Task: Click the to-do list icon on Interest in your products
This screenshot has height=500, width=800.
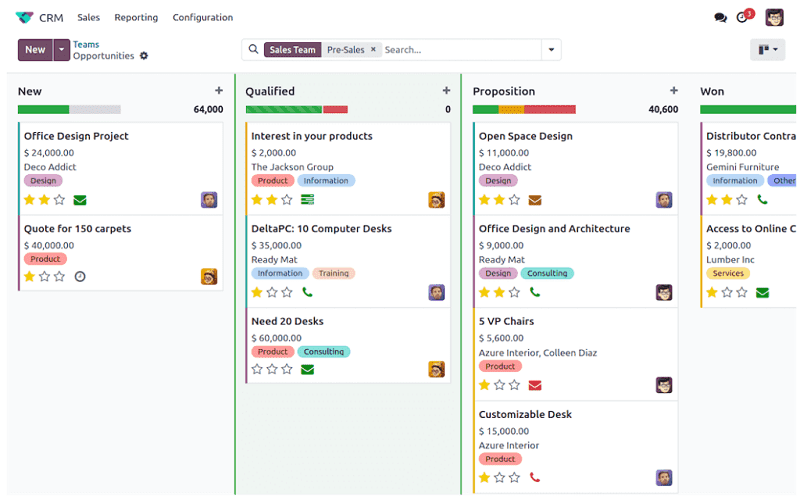Action: tap(308, 199)
